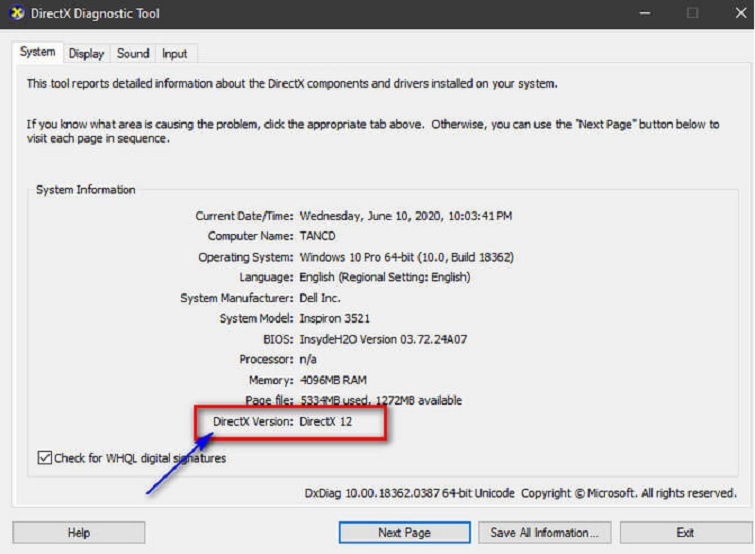Click the greyed-out maximize button
Viewport: 755px width, 554px height.
pyautogui.click(x=692, y=14)
